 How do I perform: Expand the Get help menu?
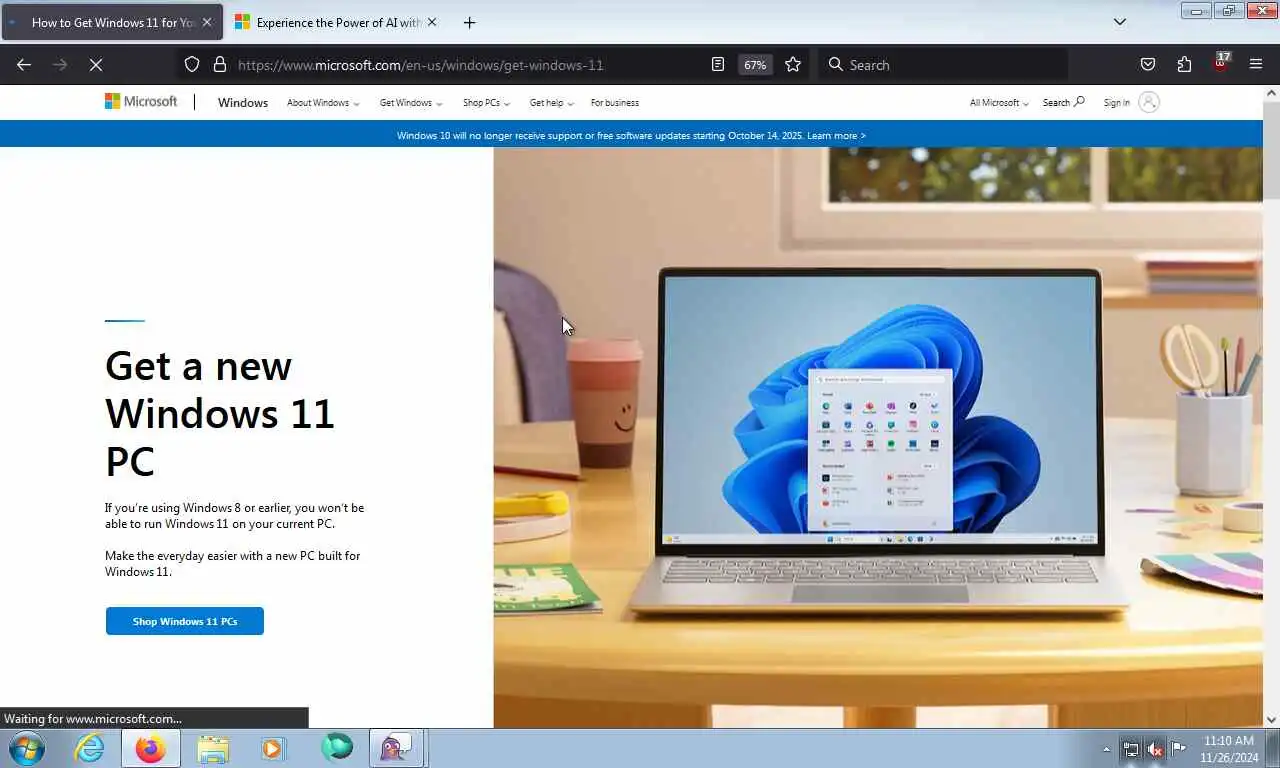pos(551,103)
